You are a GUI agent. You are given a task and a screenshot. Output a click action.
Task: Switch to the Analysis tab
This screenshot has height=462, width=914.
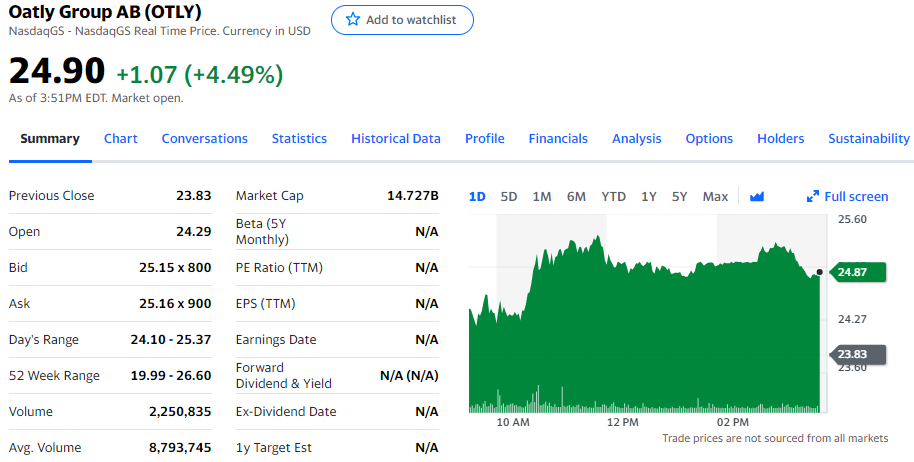637,139
